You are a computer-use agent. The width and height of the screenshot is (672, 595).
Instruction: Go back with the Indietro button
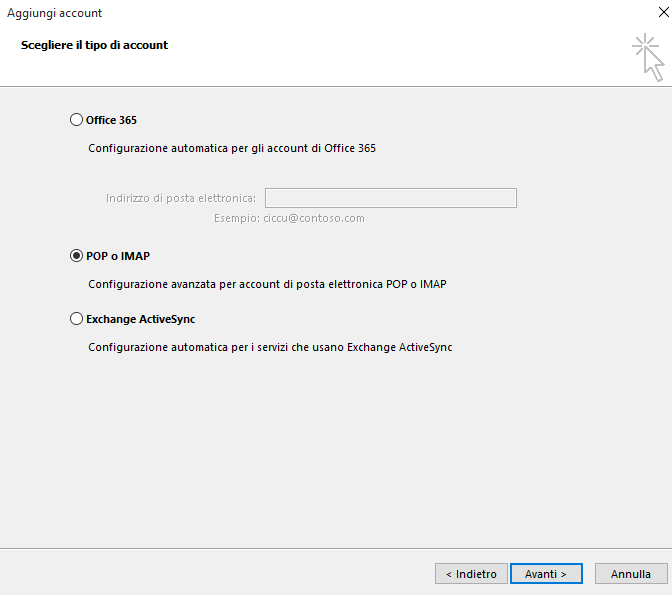(471, 574)
